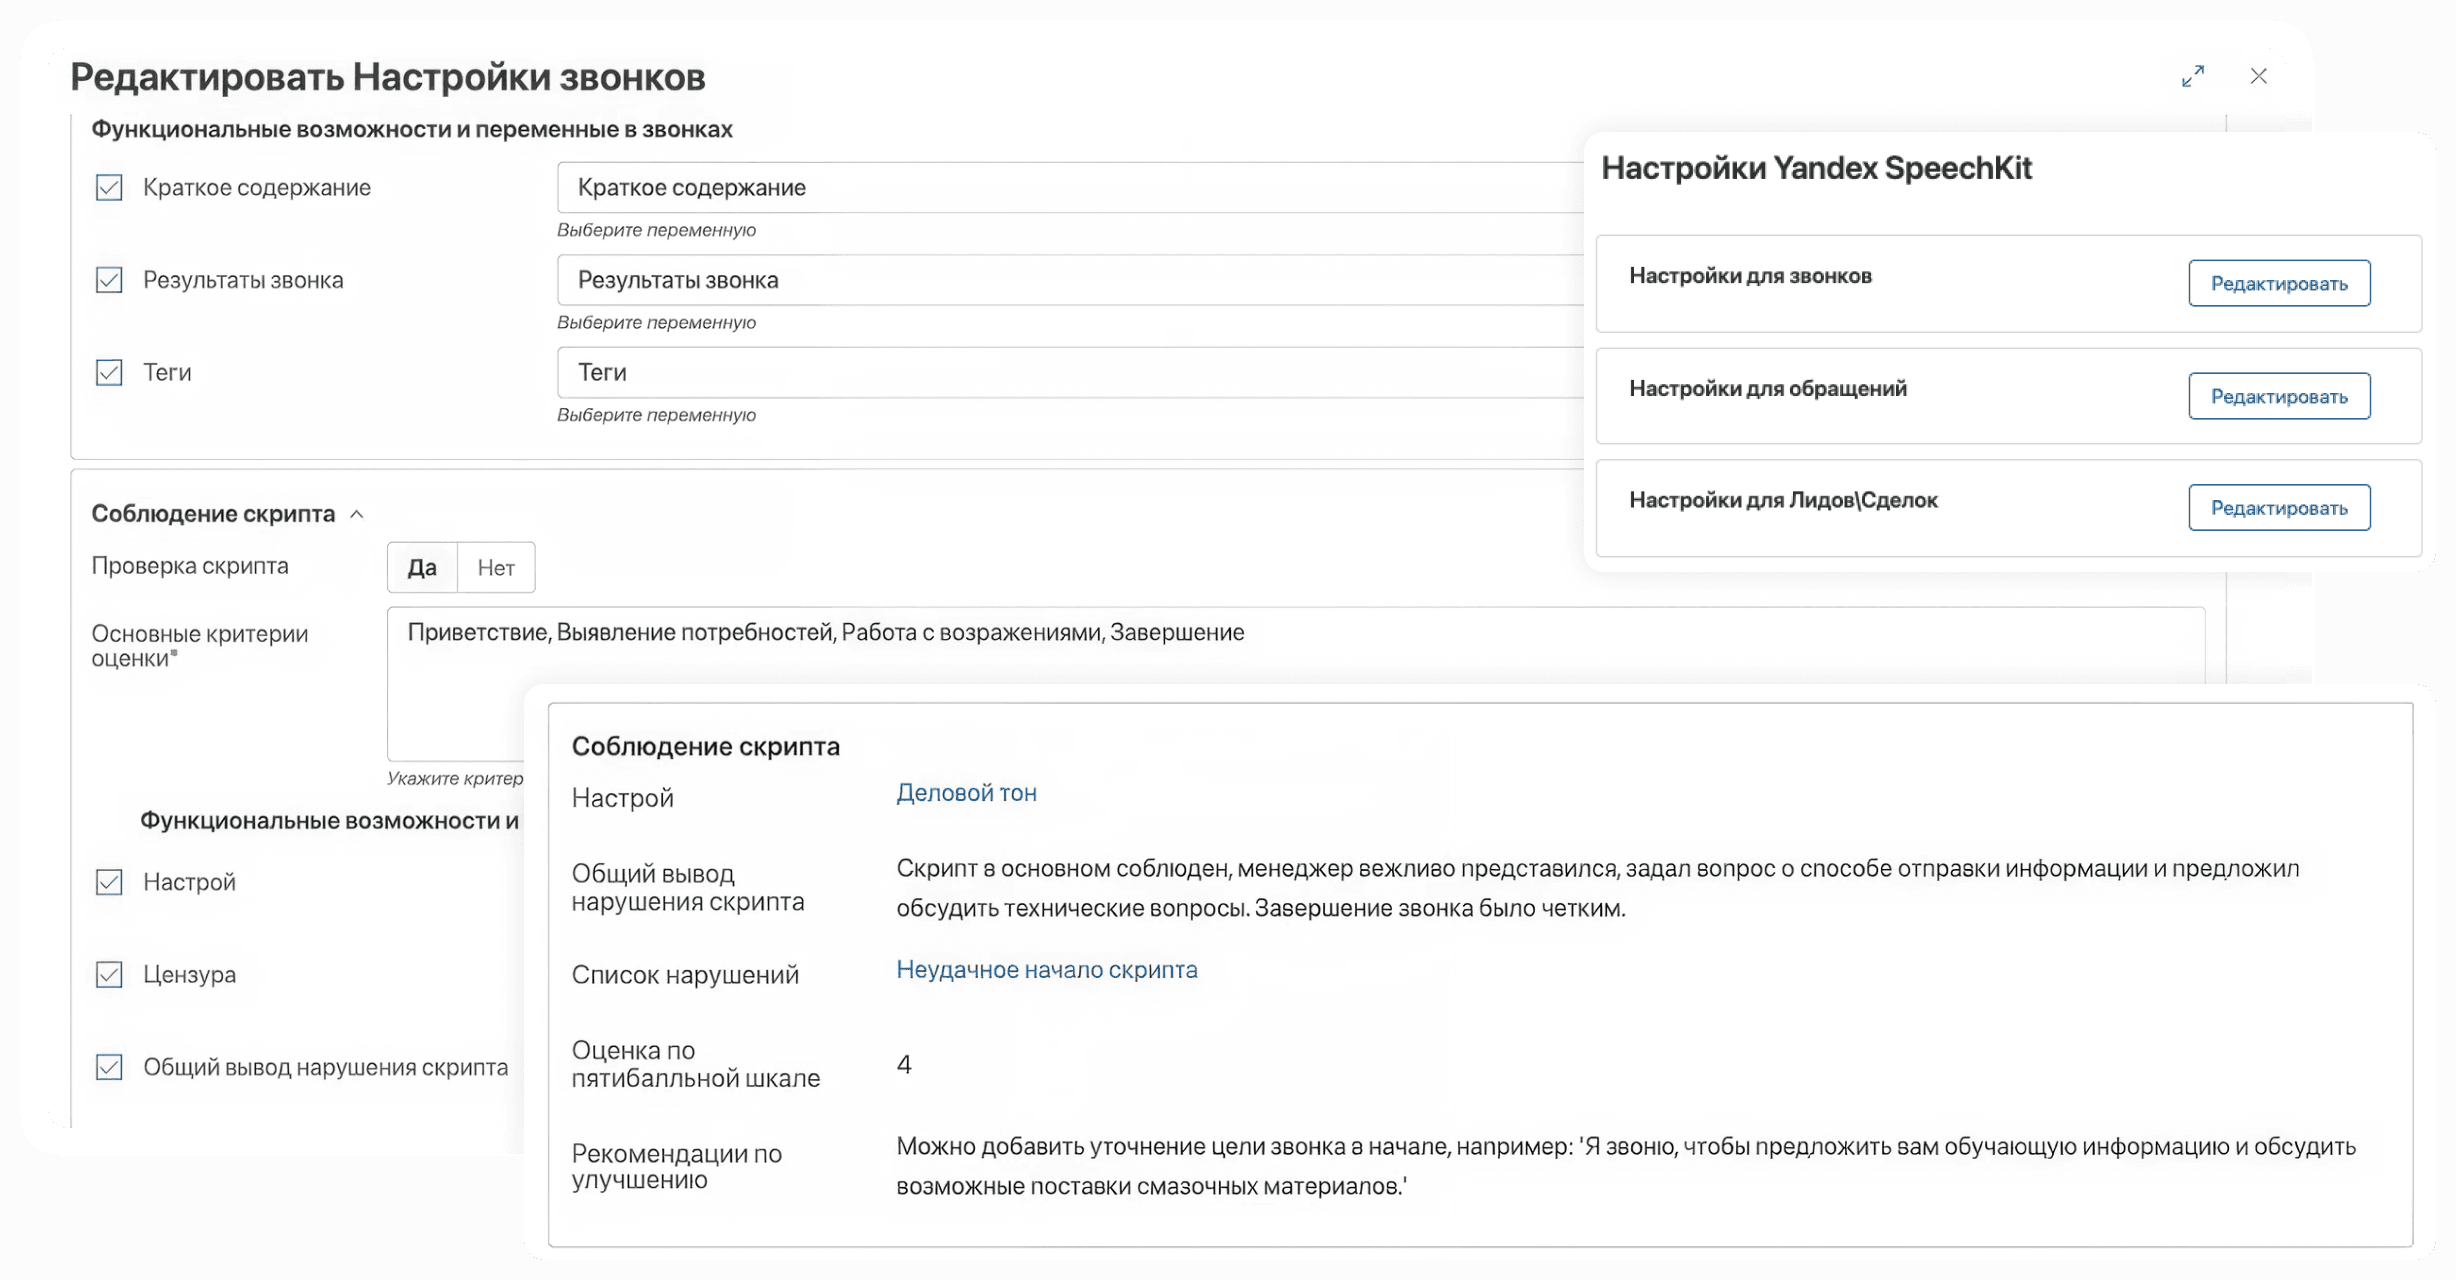This screenshot has width=2456, height=1280.
Task: Click Редактировать for Настройки для обращений
Action: point(2280,395)
